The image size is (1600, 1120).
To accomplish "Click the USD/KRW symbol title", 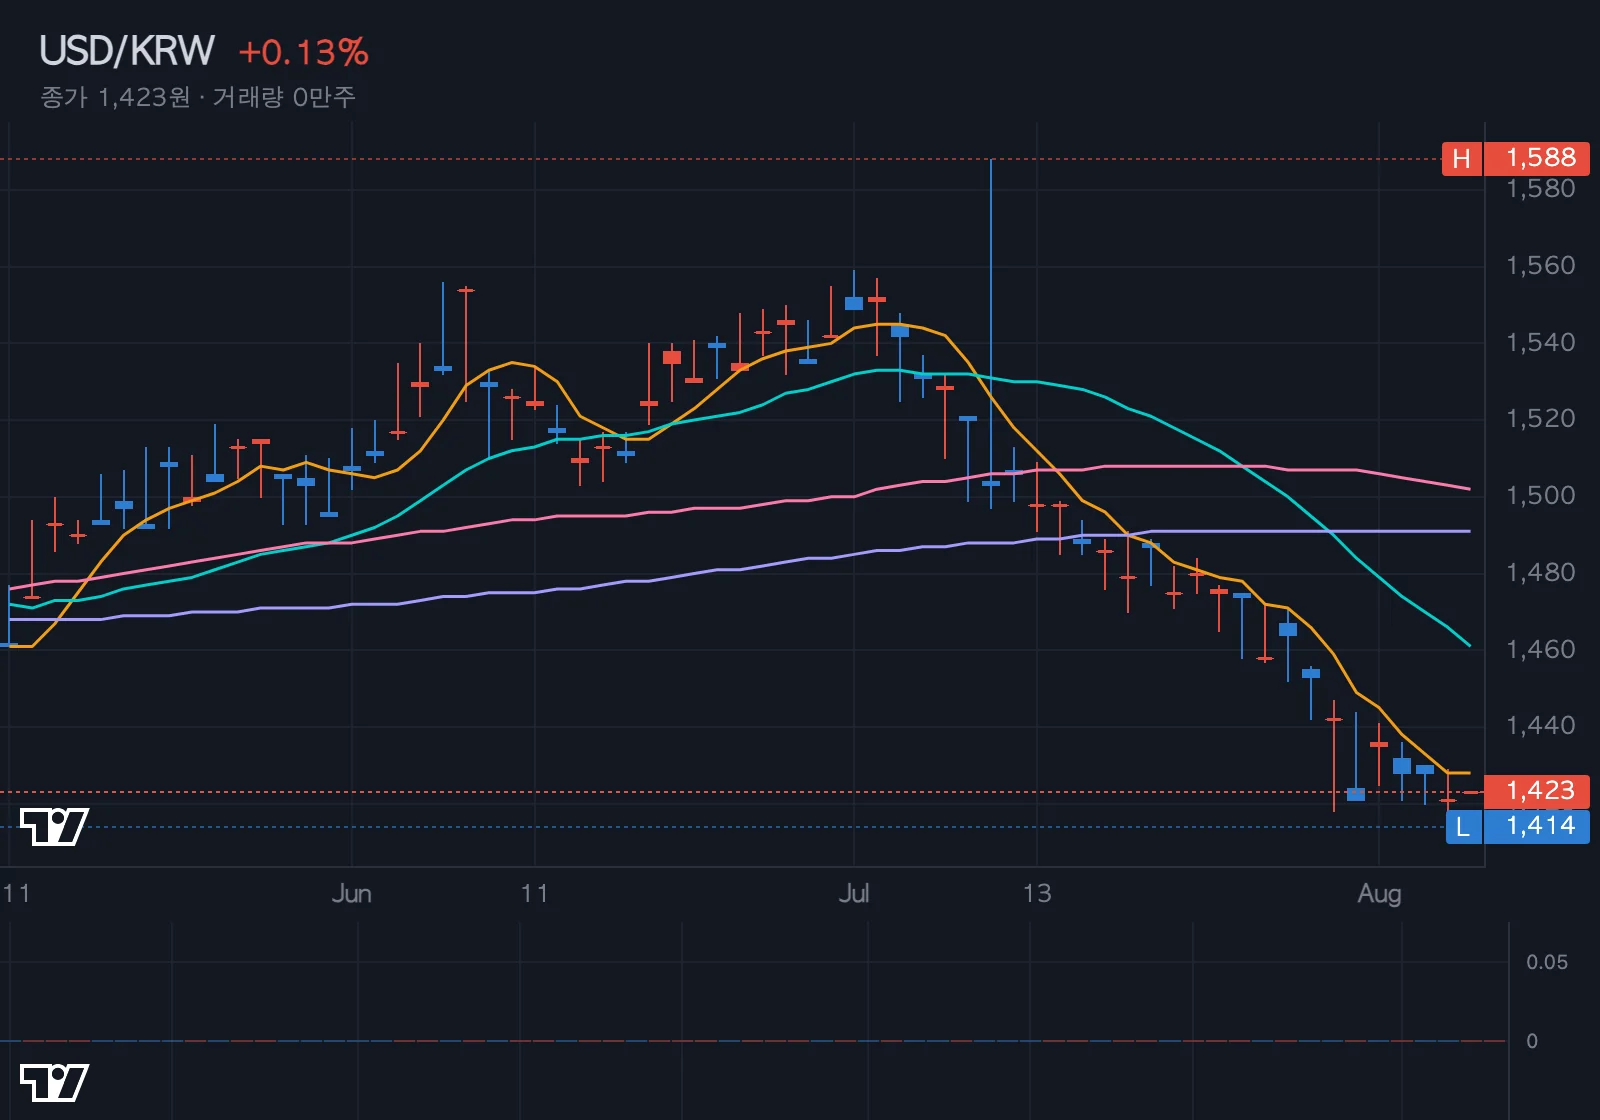I will (x=127, y=51).
